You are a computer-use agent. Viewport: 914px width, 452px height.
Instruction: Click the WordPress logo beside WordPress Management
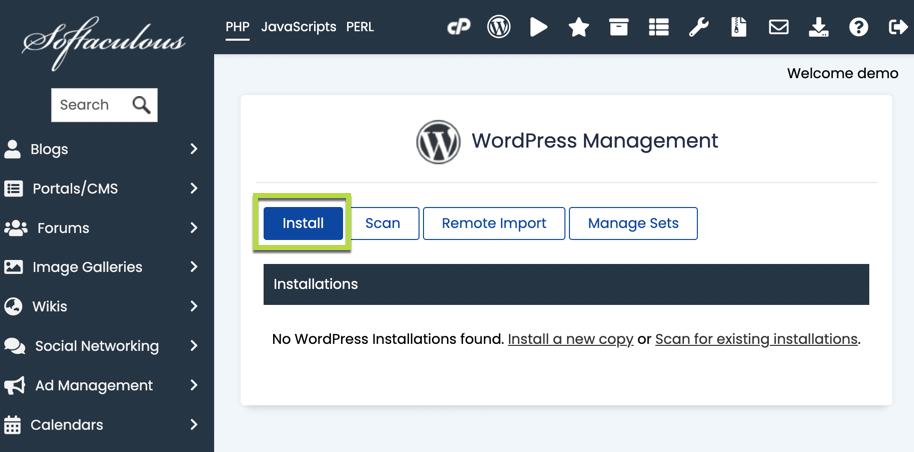(x=438, y=142)
